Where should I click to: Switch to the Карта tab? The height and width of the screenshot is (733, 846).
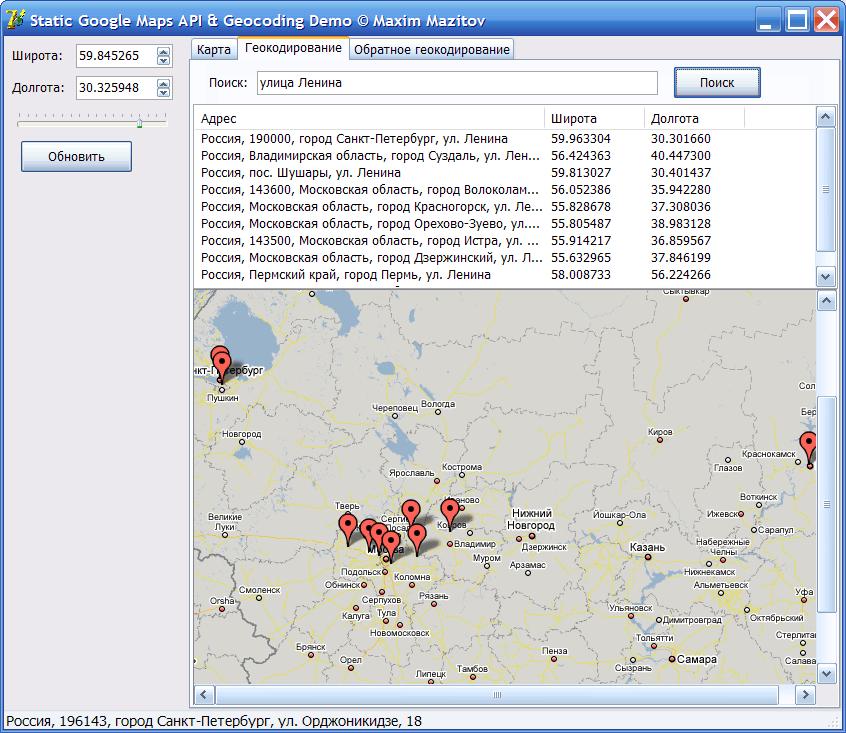pos(214,50)
